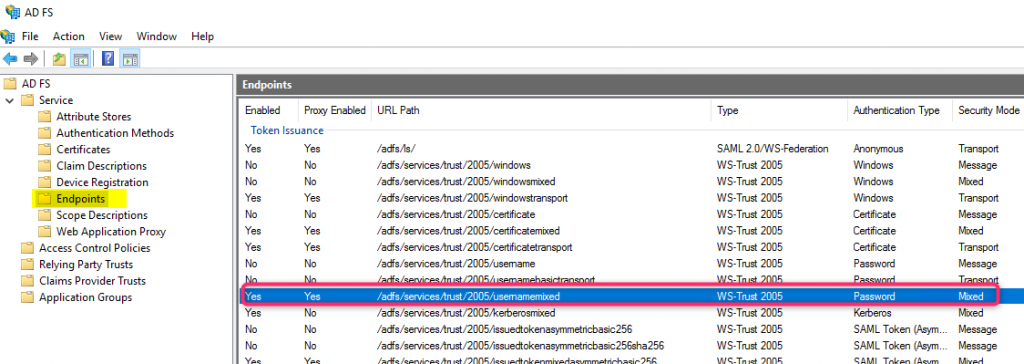Viewport: 1024px width, 364px height.
Task: Open Application Groups in the tree
Action: (x=86, y=297)
